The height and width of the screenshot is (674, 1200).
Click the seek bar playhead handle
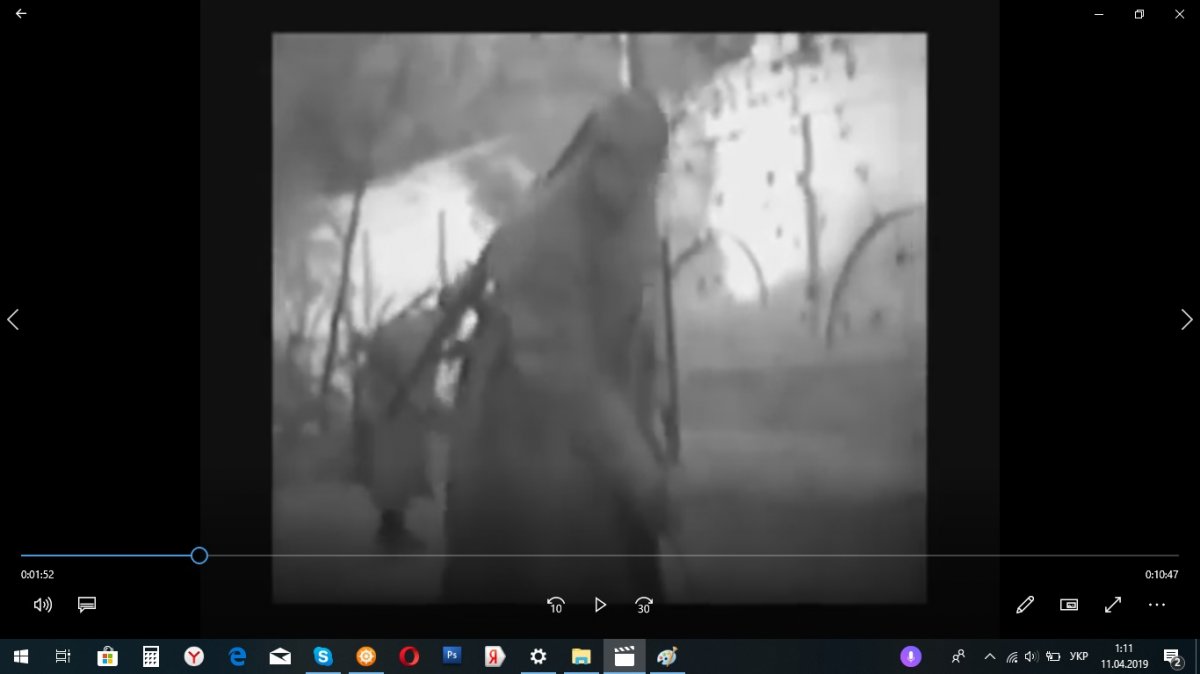199,555
